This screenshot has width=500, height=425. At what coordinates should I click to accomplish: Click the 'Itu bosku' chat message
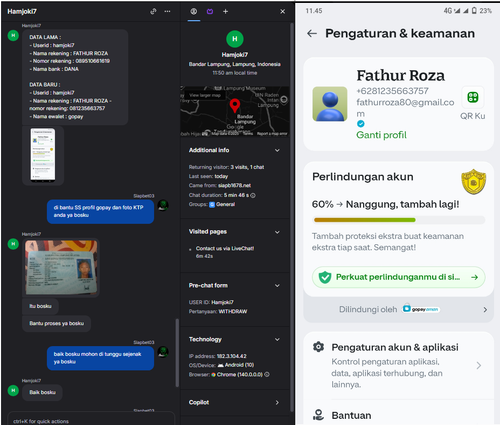click(x=40, y=306)
